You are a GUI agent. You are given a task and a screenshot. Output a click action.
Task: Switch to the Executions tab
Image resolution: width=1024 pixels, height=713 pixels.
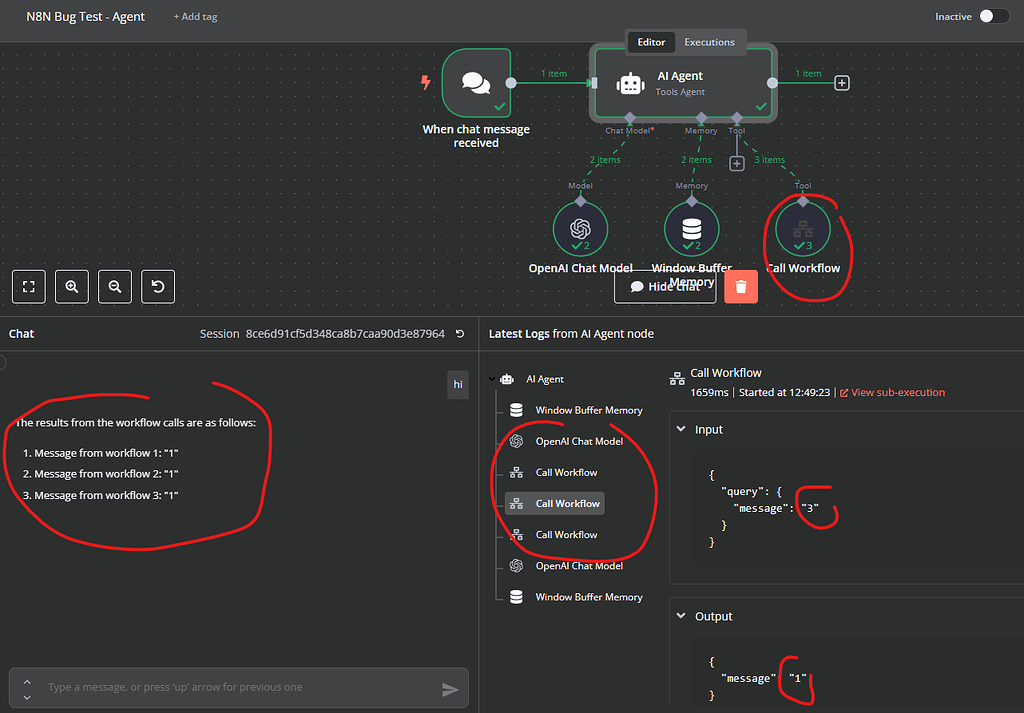click(710, 42)
